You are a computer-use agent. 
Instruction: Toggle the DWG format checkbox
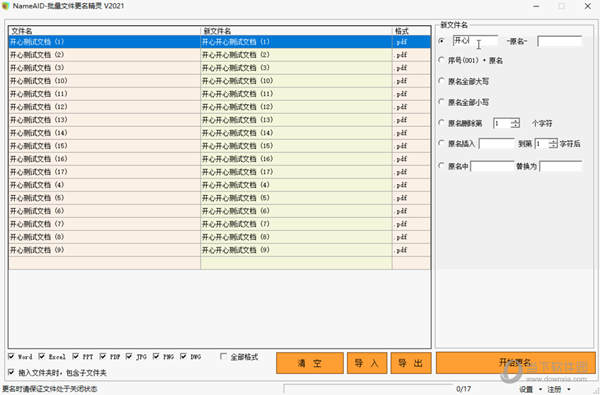coord(184,356)
